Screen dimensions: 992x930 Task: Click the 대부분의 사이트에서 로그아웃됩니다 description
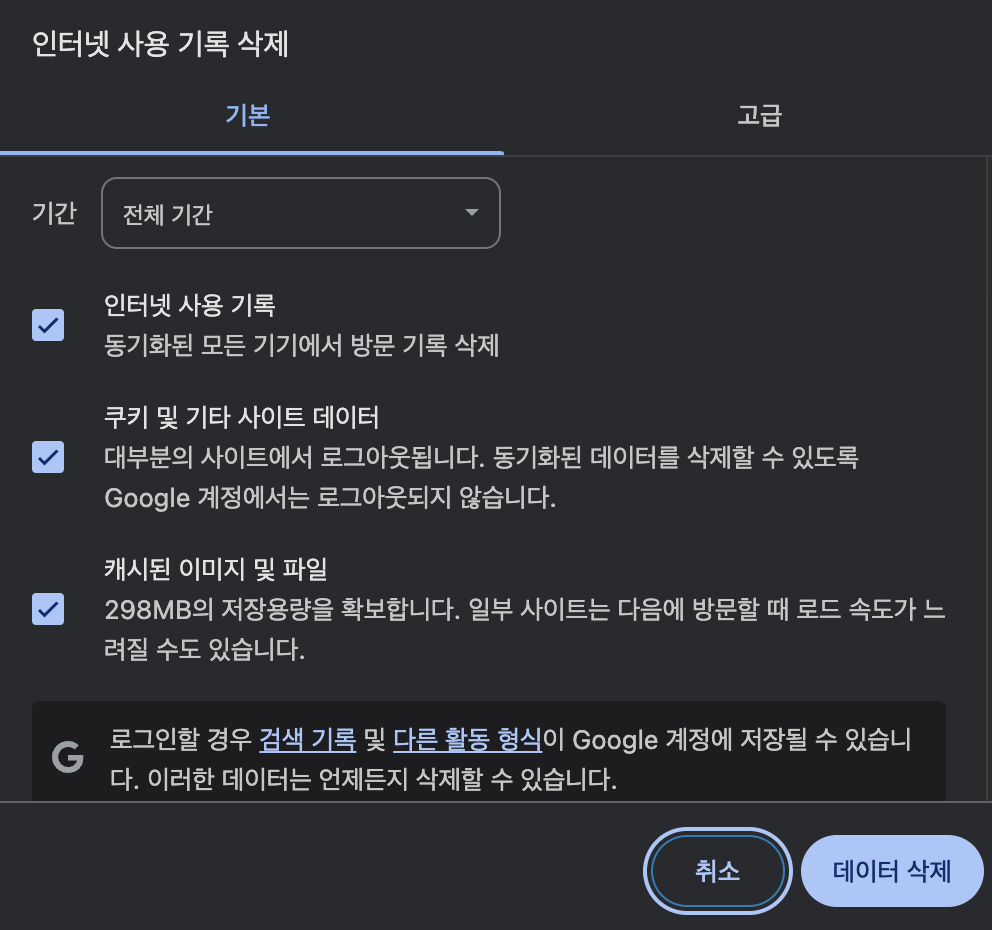(481, 478)
